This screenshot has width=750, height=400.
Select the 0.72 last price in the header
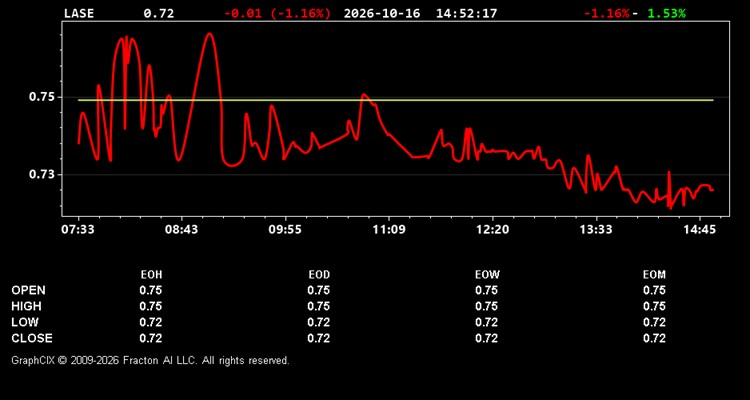159,13
